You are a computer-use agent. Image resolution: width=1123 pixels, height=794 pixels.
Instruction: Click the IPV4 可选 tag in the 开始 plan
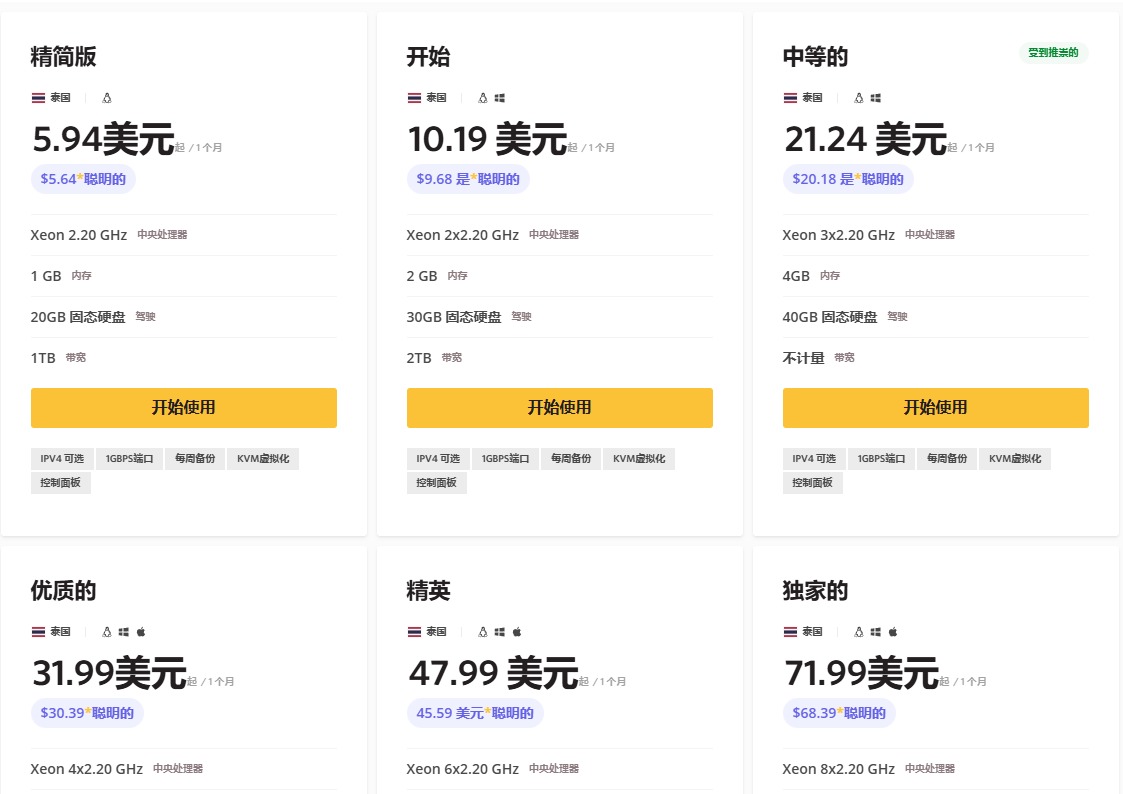pyautogui.click(x=438, y=459)
